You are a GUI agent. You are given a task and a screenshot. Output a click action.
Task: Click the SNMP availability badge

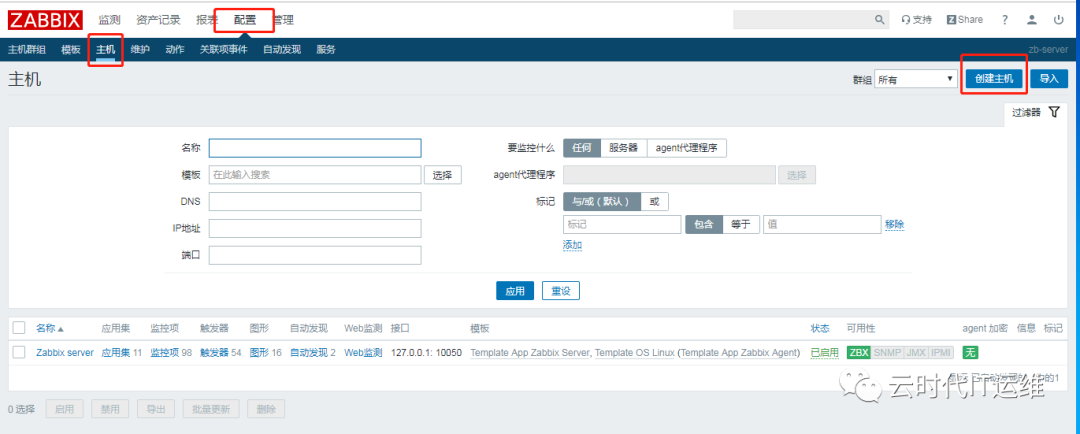(x=887, y=353)
